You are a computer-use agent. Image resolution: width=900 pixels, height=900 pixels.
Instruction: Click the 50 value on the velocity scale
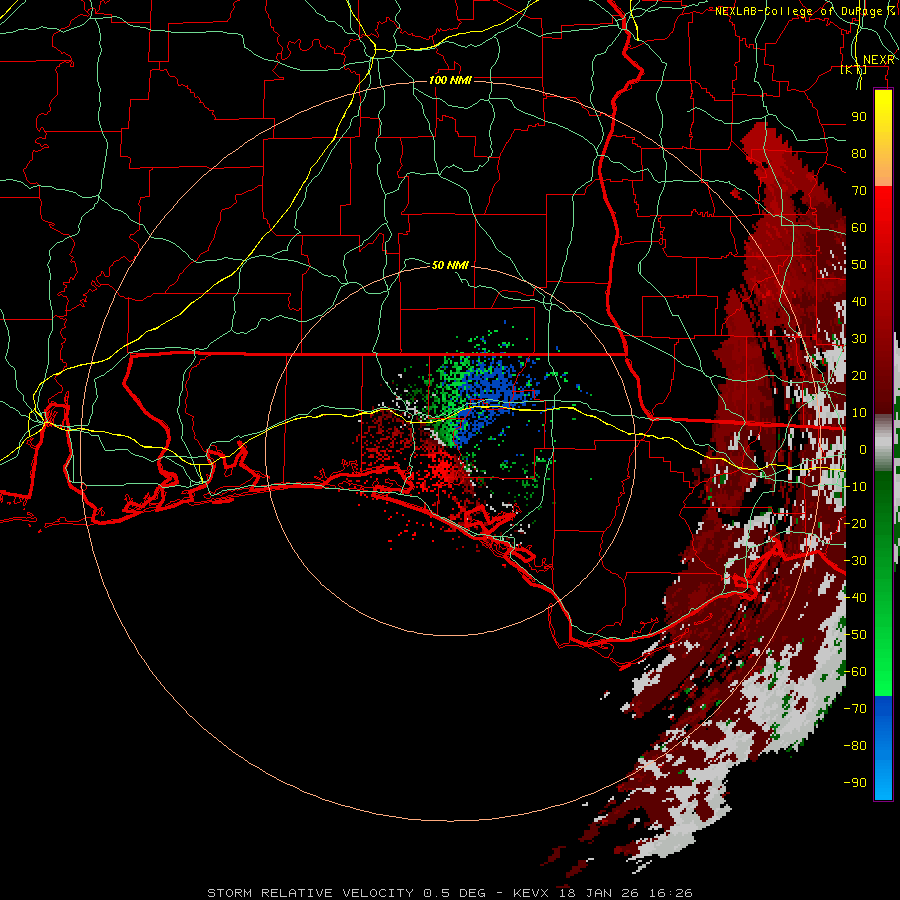coord(859,265)
